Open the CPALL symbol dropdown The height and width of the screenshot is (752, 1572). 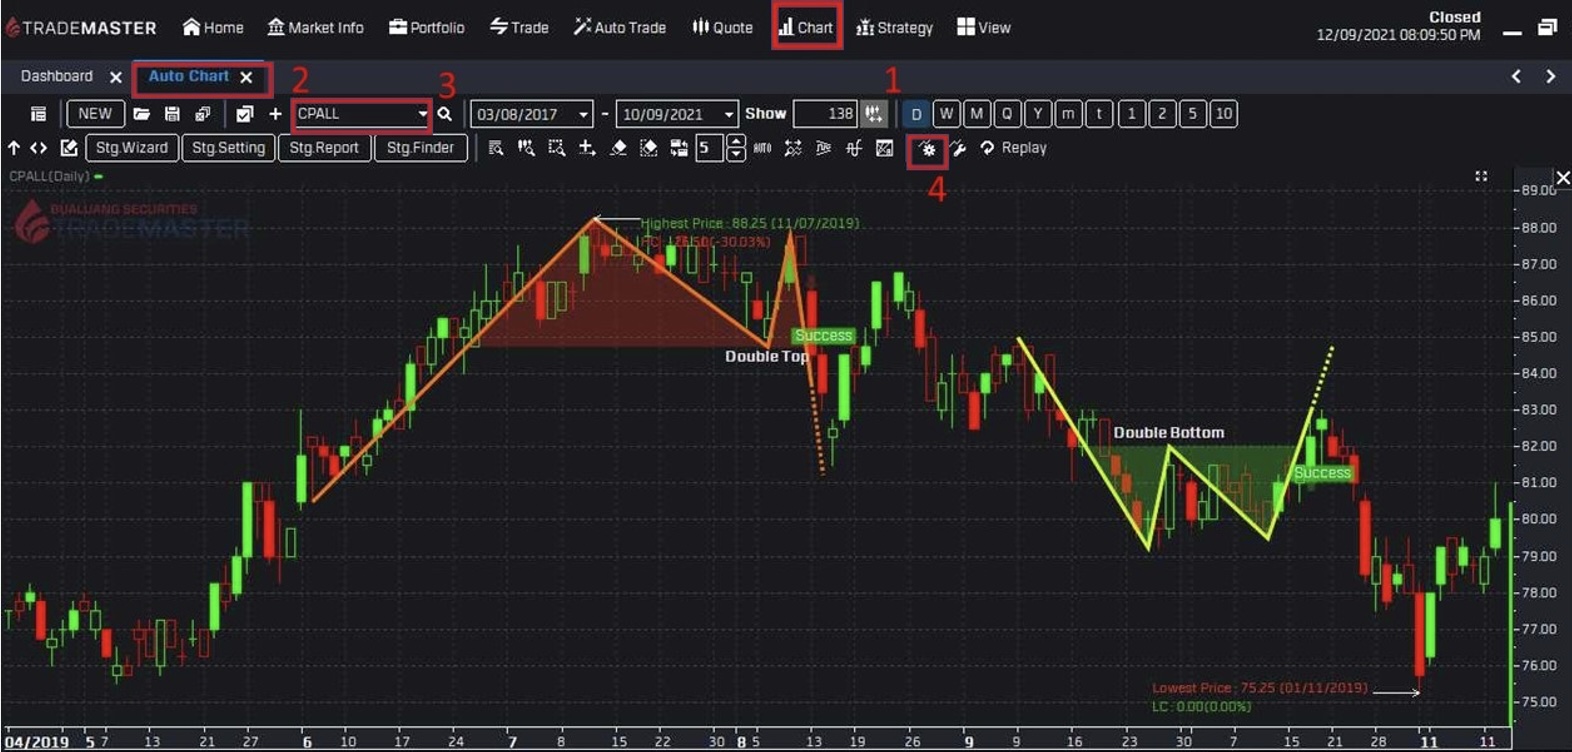pos(422,114)
